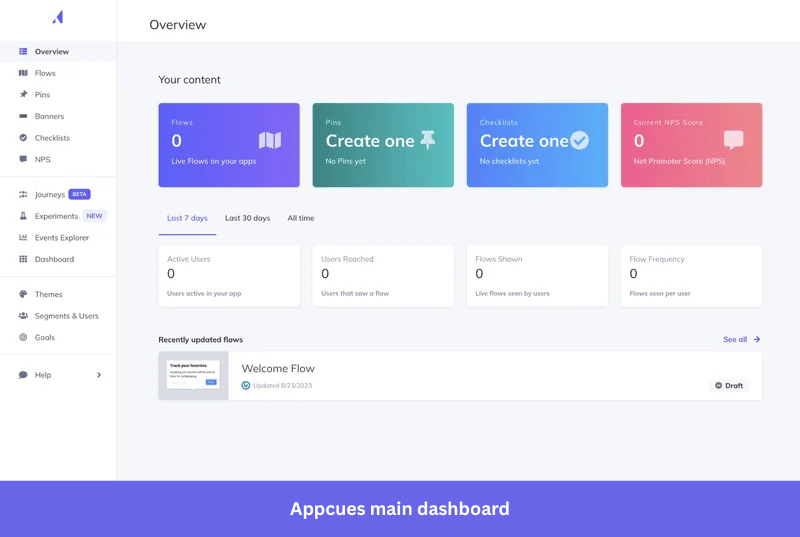
Task: Click the checkmark icon on Checklists card
Action: (x=579, y=140)
